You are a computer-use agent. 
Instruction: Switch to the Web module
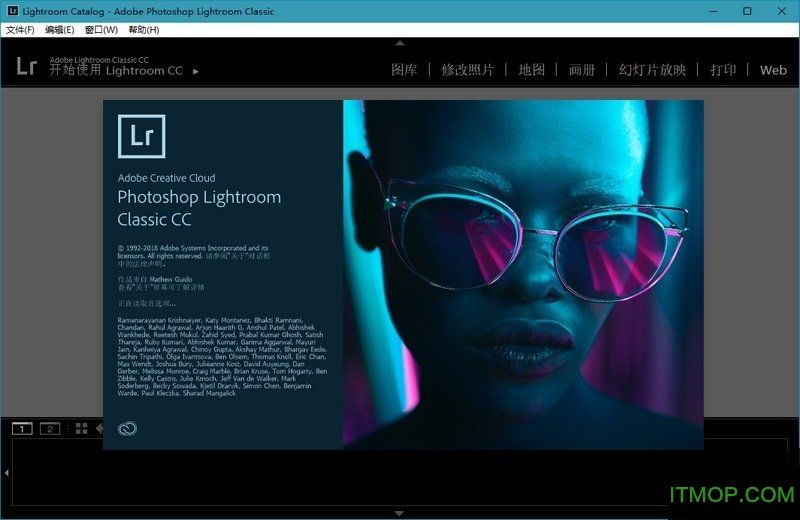(773, 70)
